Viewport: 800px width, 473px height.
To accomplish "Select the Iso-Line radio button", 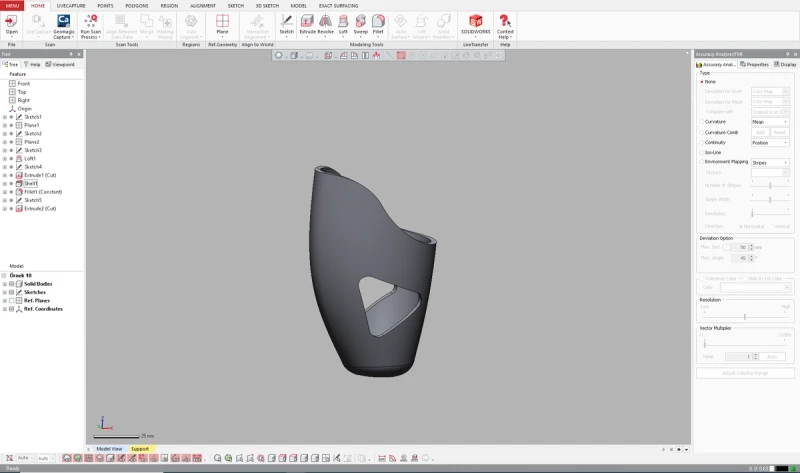I will point(702,153).
